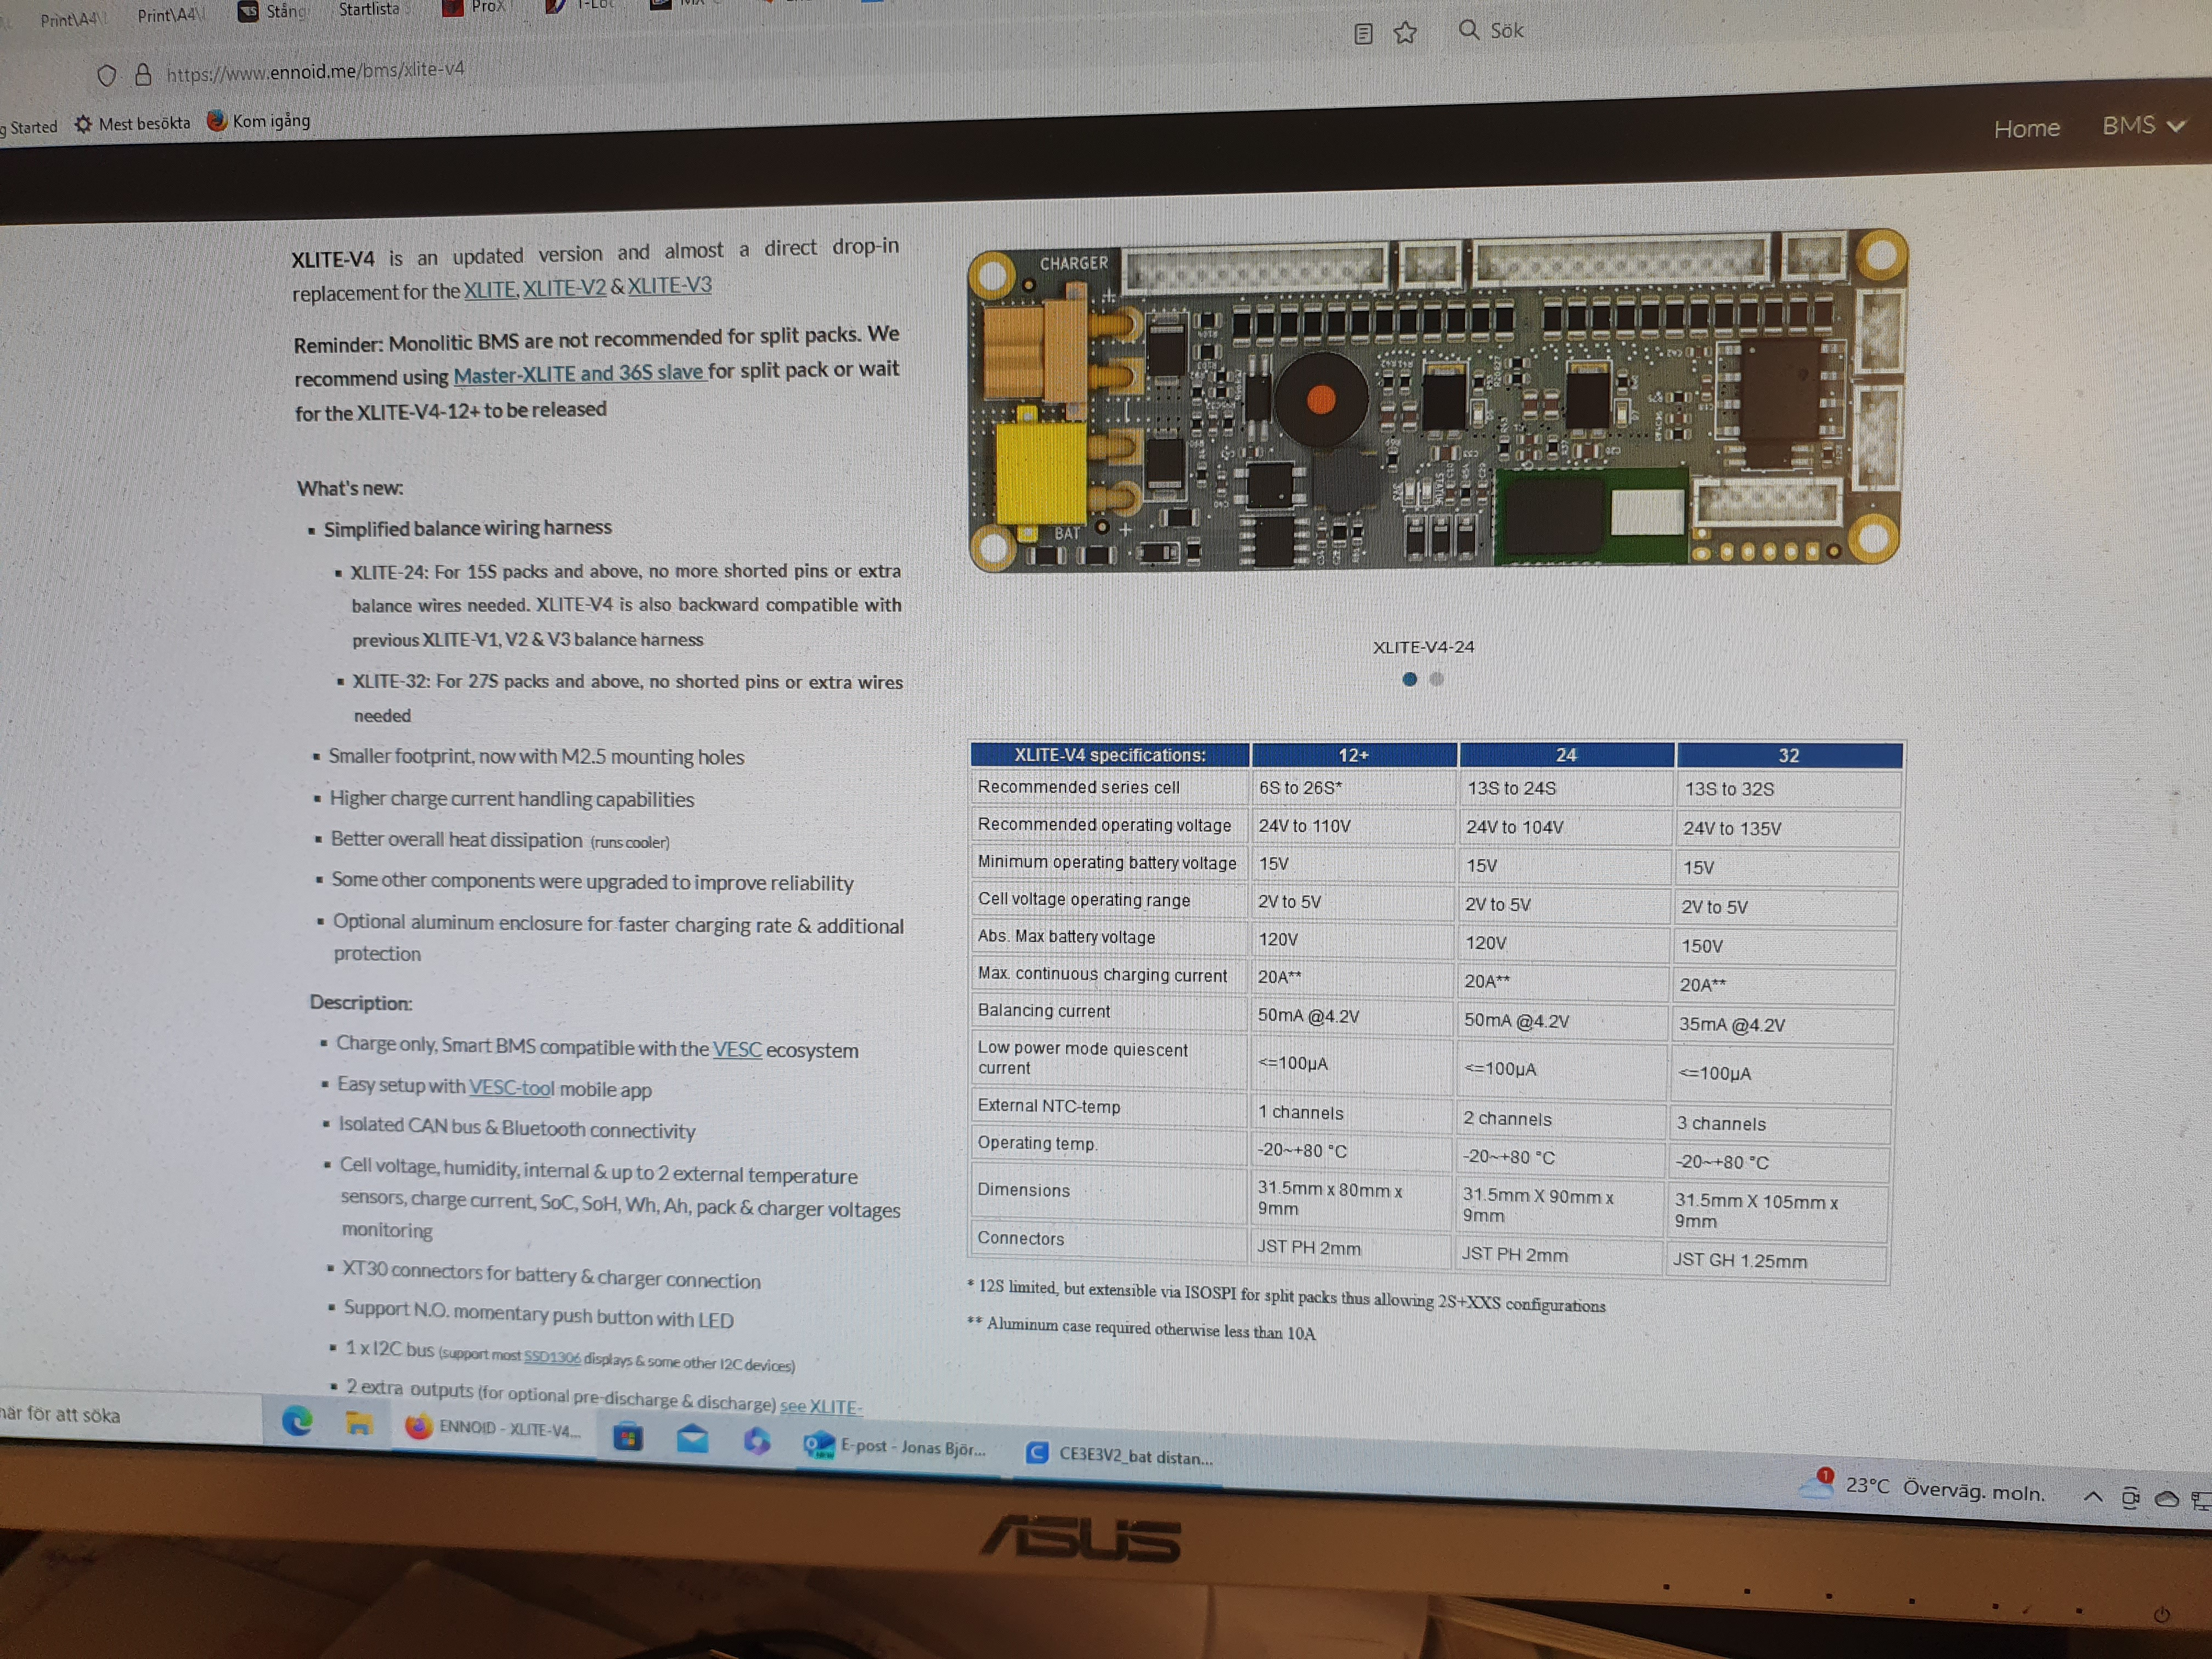Focus the address bar with ennoid.me URL

pos(315,72)
